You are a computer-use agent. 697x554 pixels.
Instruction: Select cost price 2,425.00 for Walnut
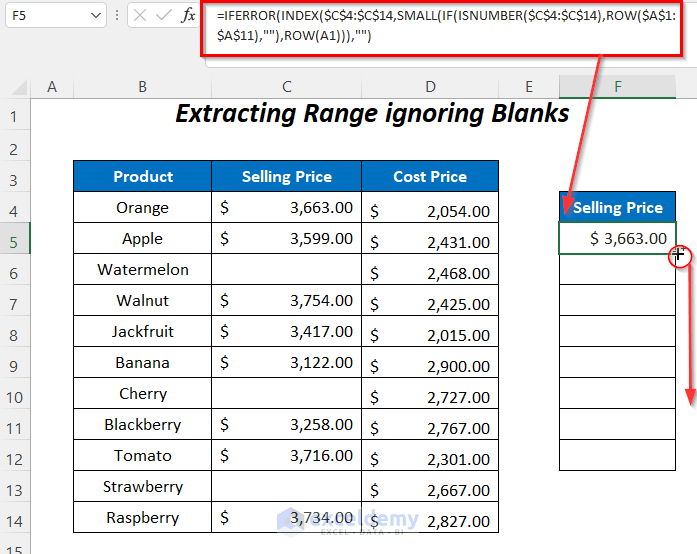point(430,301)
